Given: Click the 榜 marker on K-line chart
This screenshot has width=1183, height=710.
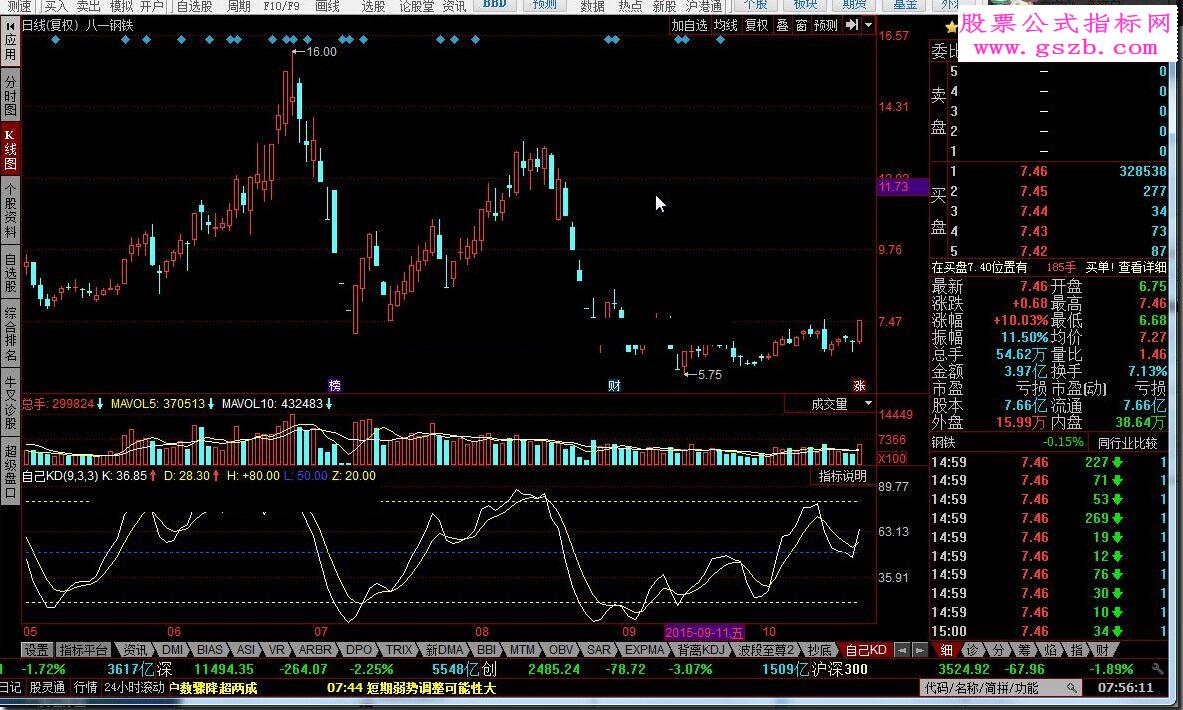Looking at the screenshot, I should (334, 386).
